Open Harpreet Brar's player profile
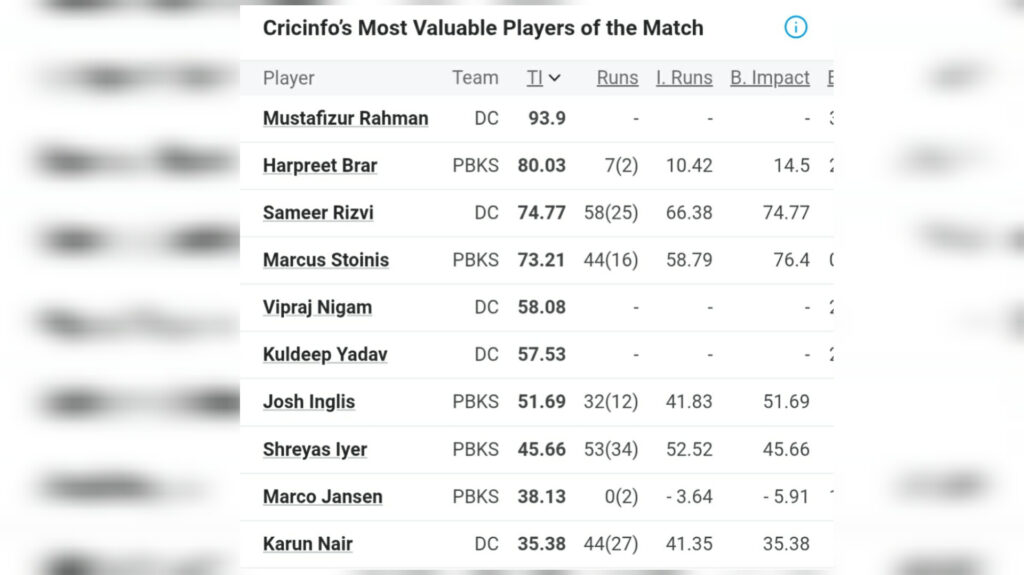This screenshot has height=575, width=1024. pos(320,165)
